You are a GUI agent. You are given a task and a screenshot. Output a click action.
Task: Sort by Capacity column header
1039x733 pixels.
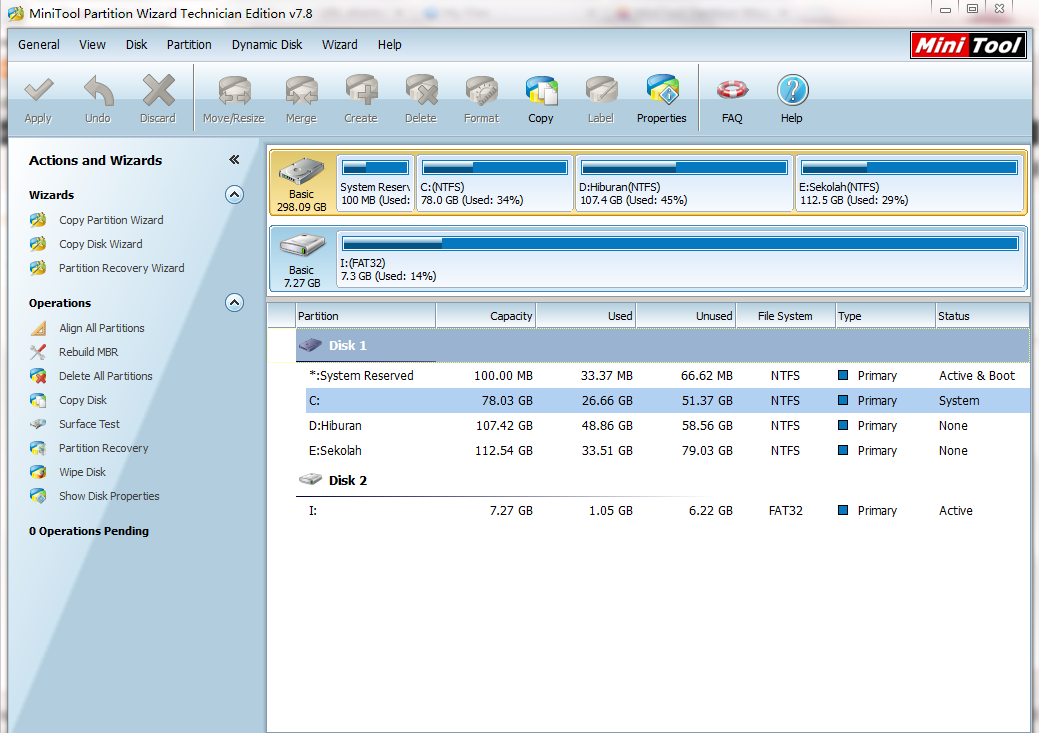486,316
